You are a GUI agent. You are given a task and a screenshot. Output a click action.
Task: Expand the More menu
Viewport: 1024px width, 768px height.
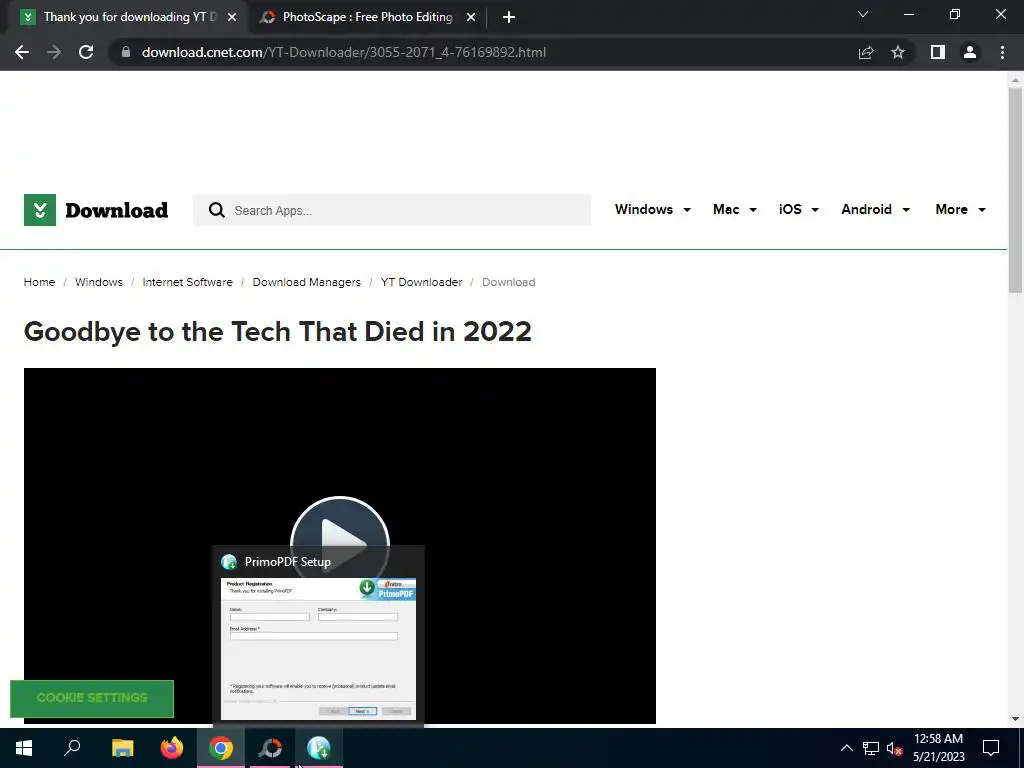click(x=960, y=210)
